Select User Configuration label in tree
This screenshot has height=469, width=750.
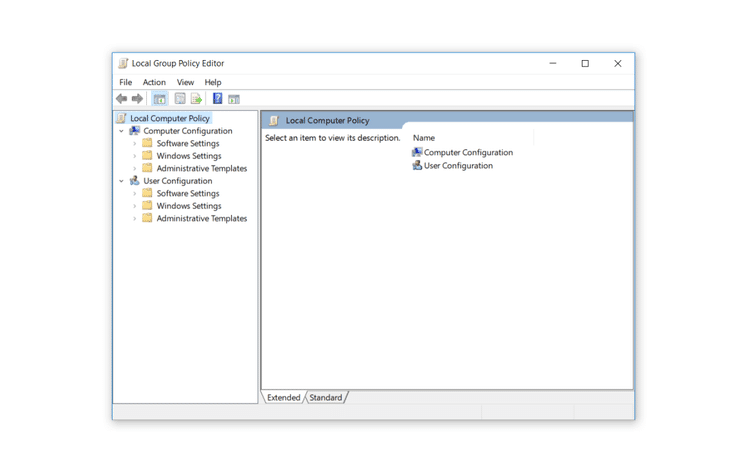tap(178, 181)
